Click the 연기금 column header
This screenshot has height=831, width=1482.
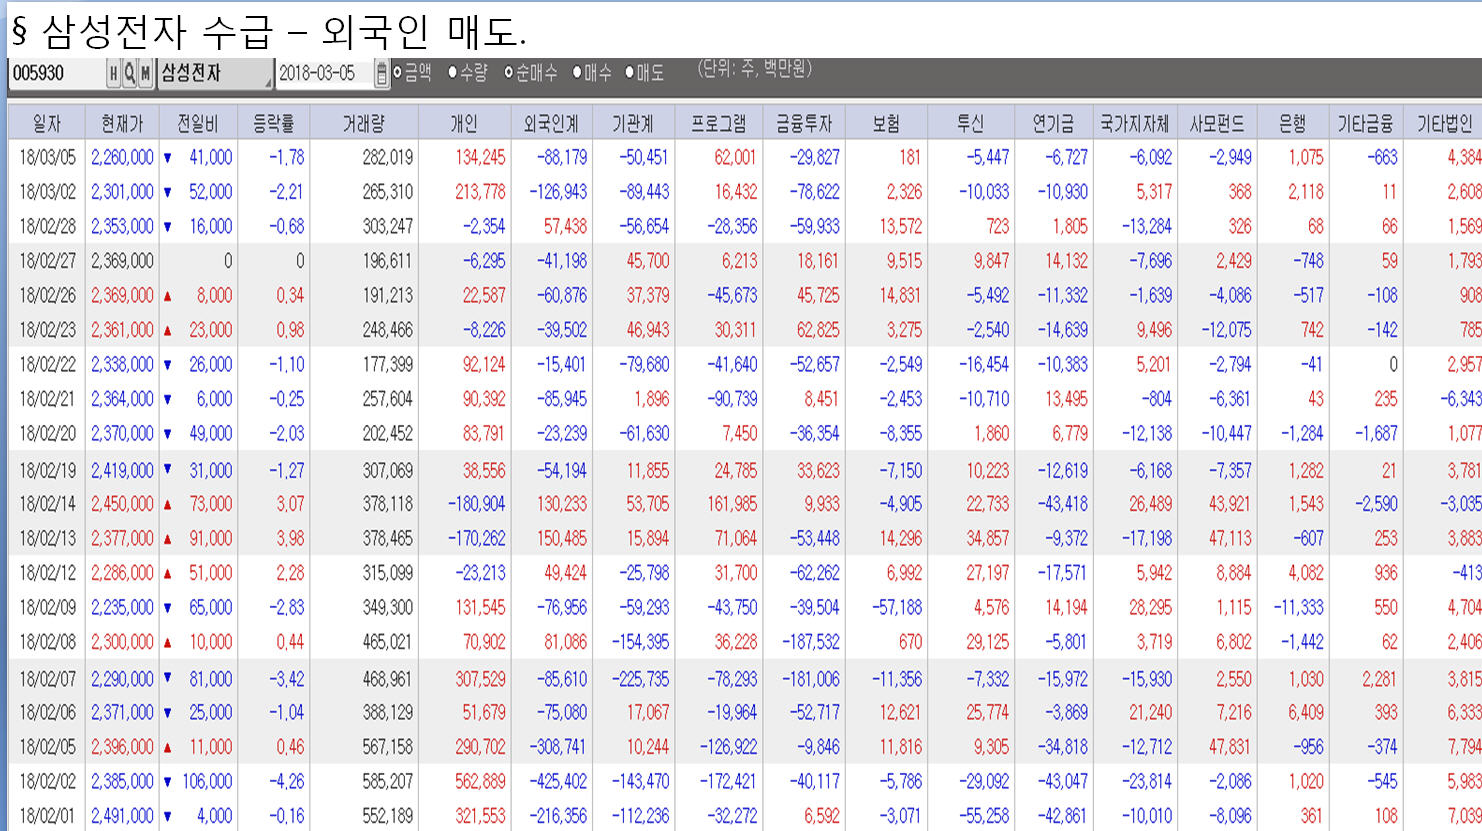(1053, 123)
